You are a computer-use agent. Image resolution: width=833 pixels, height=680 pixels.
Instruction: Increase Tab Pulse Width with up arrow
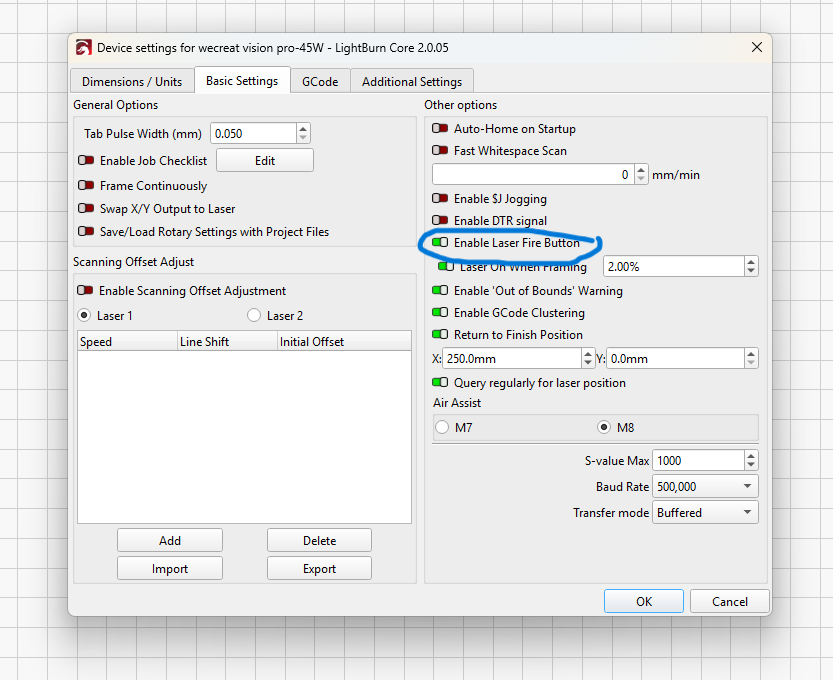pyautogui.click(x=303, y=129)
